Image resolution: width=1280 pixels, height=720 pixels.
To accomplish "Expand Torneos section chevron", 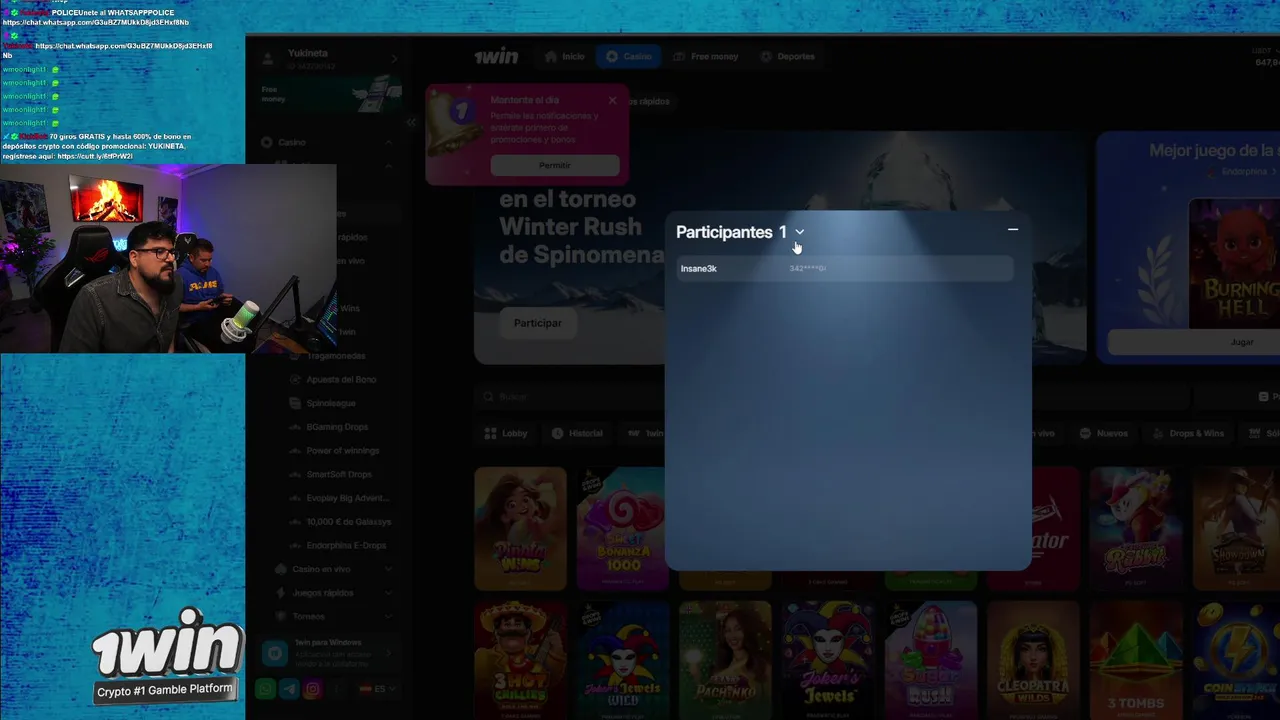I will (389, 617).
